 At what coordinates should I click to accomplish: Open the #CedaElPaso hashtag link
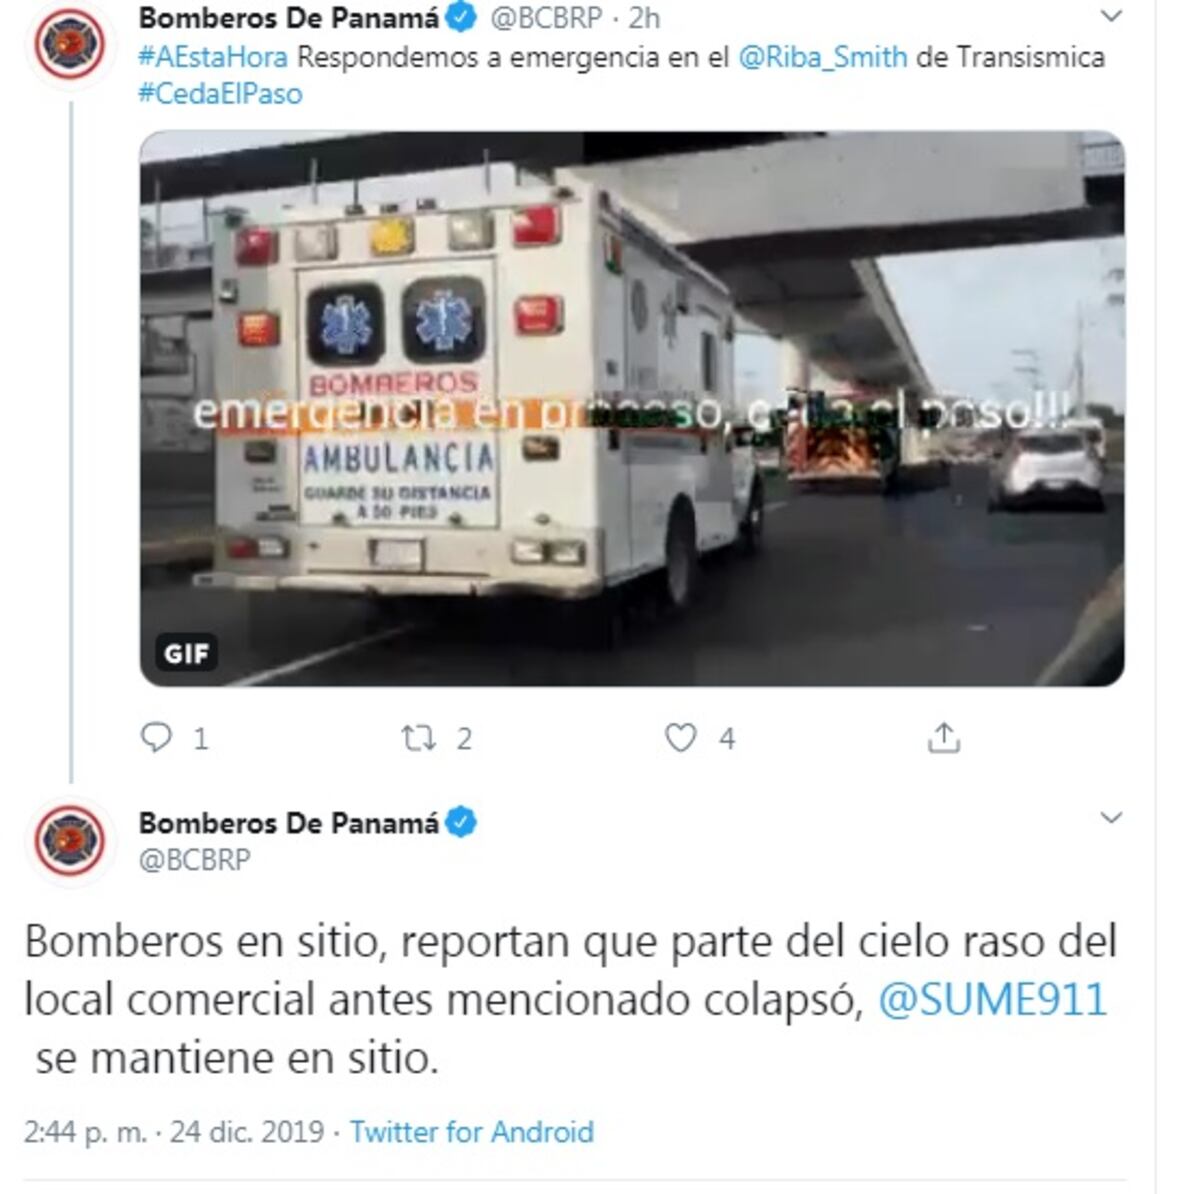220,94
